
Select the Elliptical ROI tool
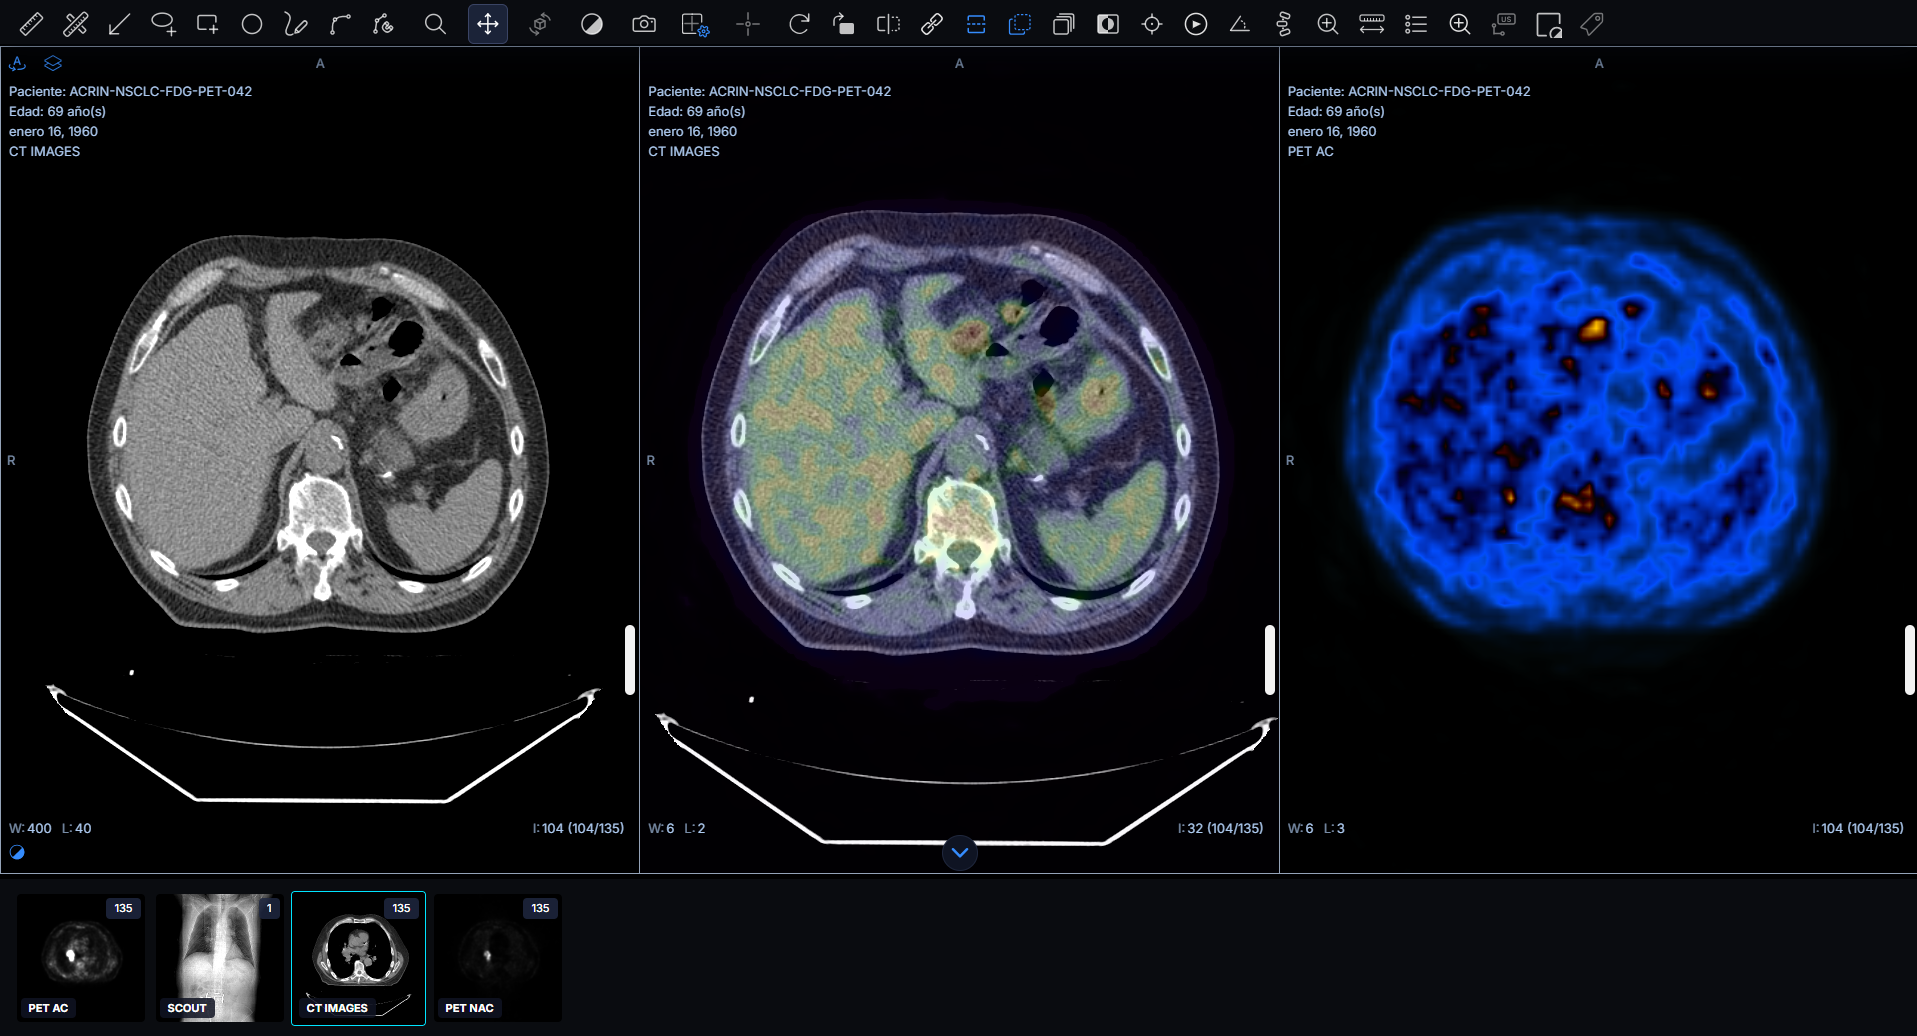(x=163, y=24)
